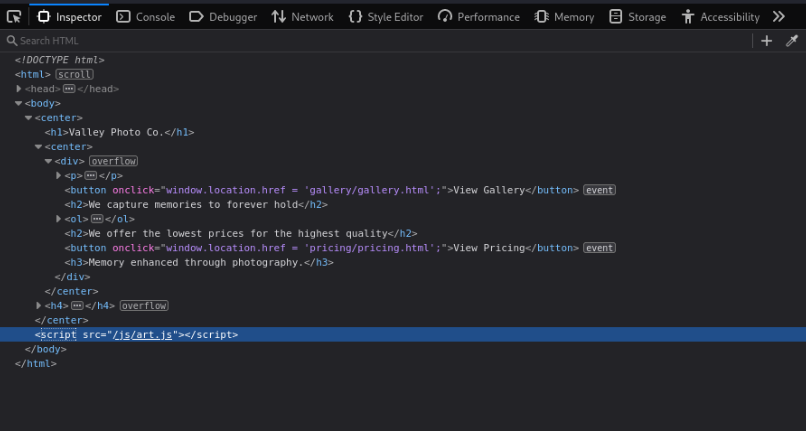
Task: Show more tools via the double chevron
Action: click(779, 17)
